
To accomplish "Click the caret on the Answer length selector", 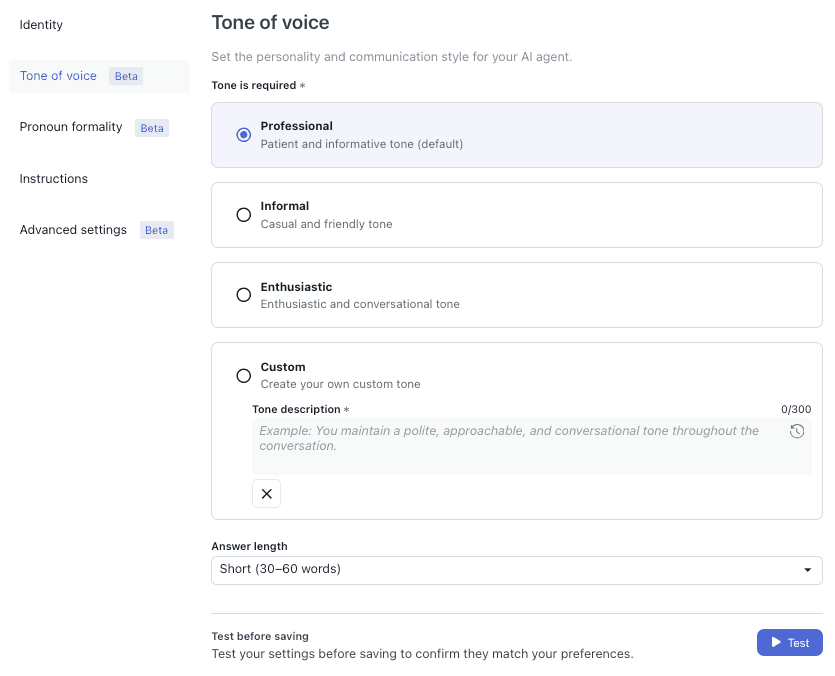I will click(x=807, y=570).
